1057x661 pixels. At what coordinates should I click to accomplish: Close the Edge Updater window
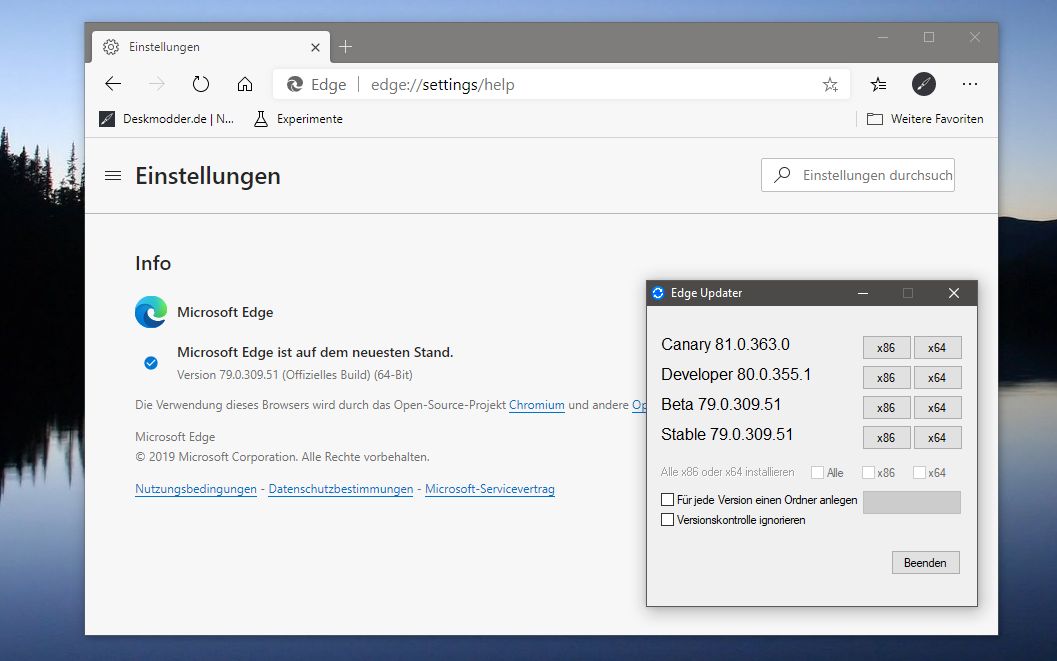[954, 293]
